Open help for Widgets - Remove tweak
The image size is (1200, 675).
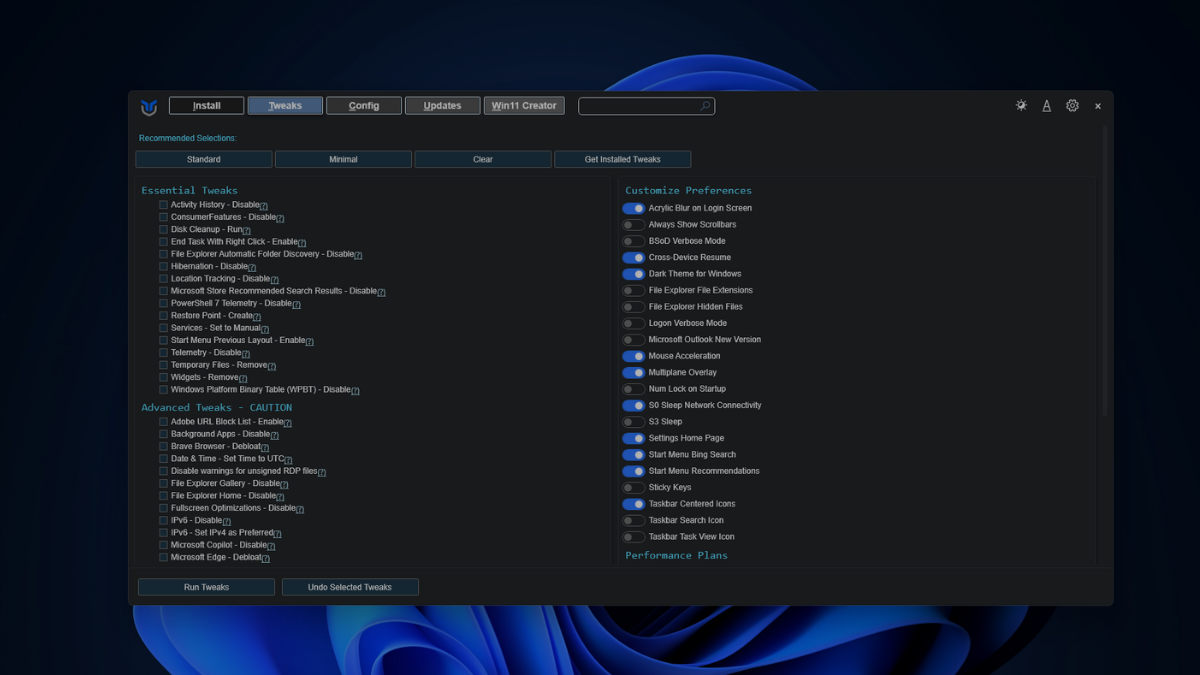click(243, 378)
